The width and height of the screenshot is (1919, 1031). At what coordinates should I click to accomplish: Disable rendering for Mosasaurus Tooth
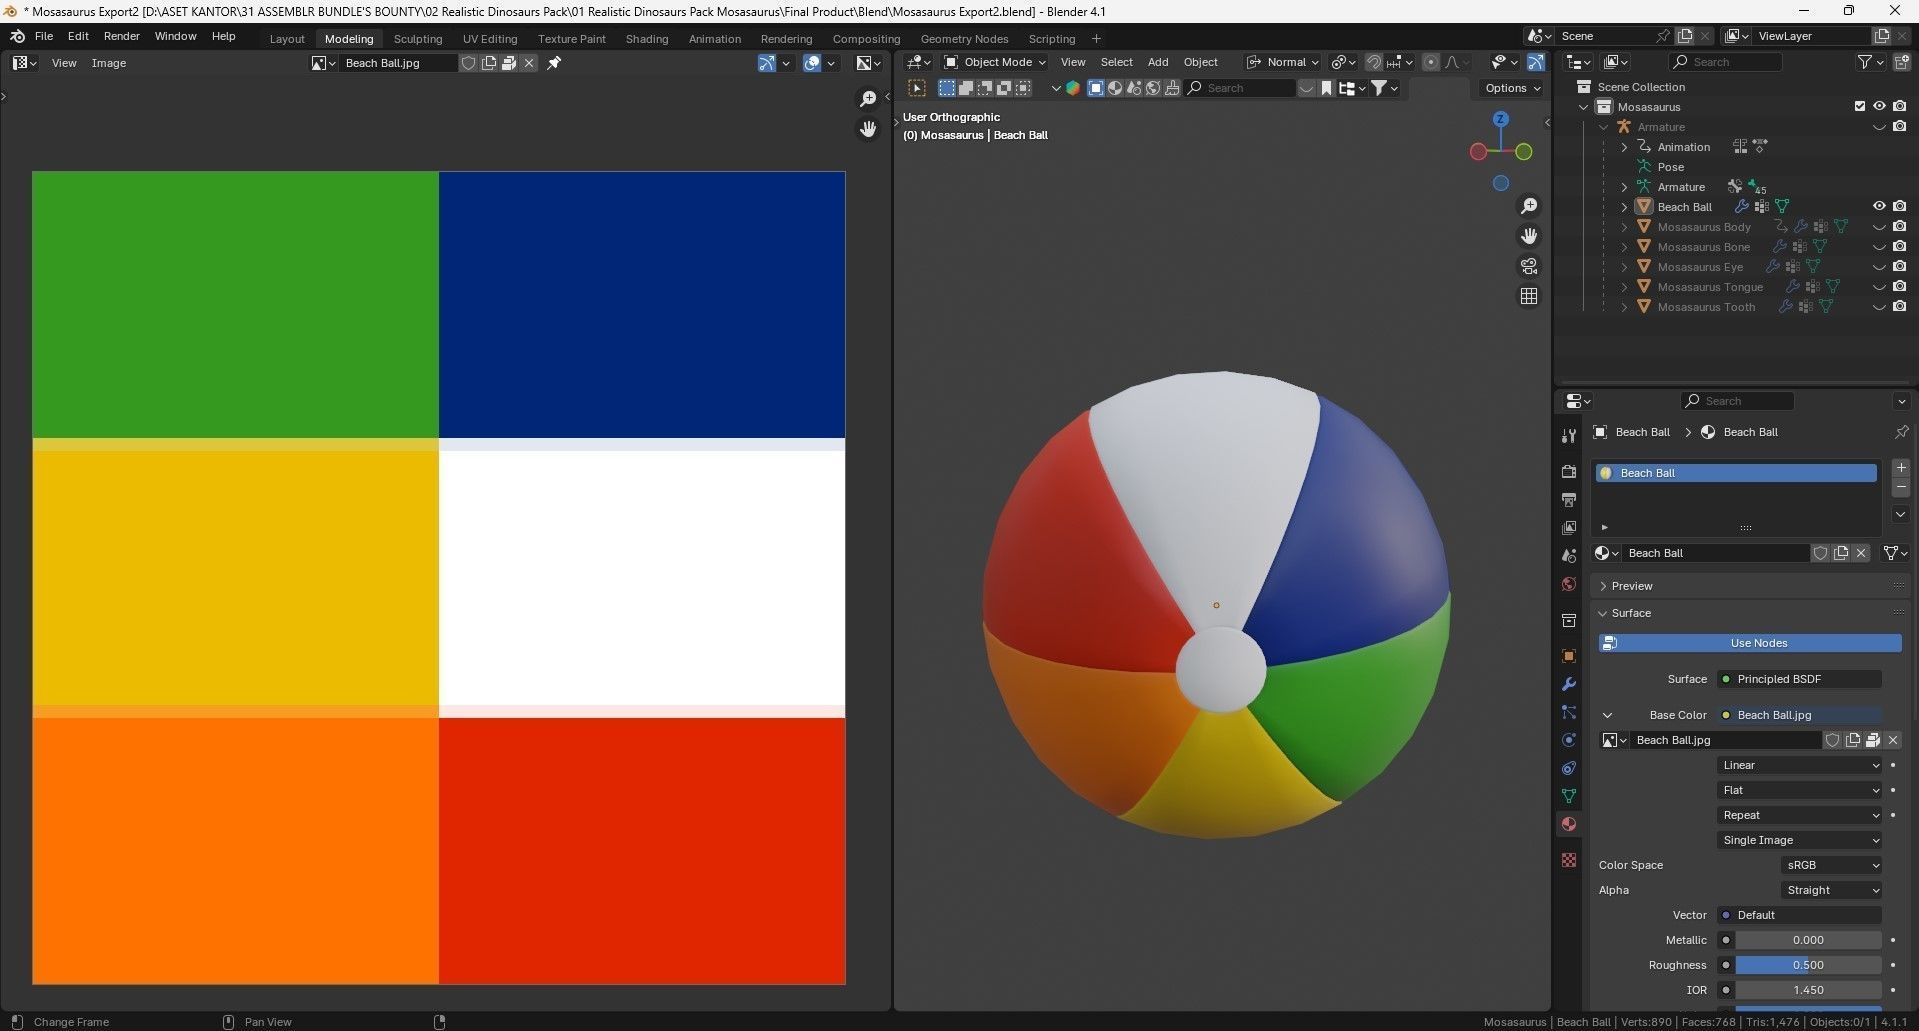(x=1899, y=307)
